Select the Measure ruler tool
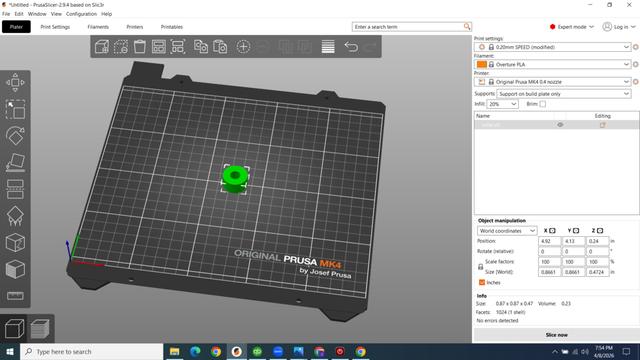The height and width of the screenshot is (360, 640). tap(15, 296)
